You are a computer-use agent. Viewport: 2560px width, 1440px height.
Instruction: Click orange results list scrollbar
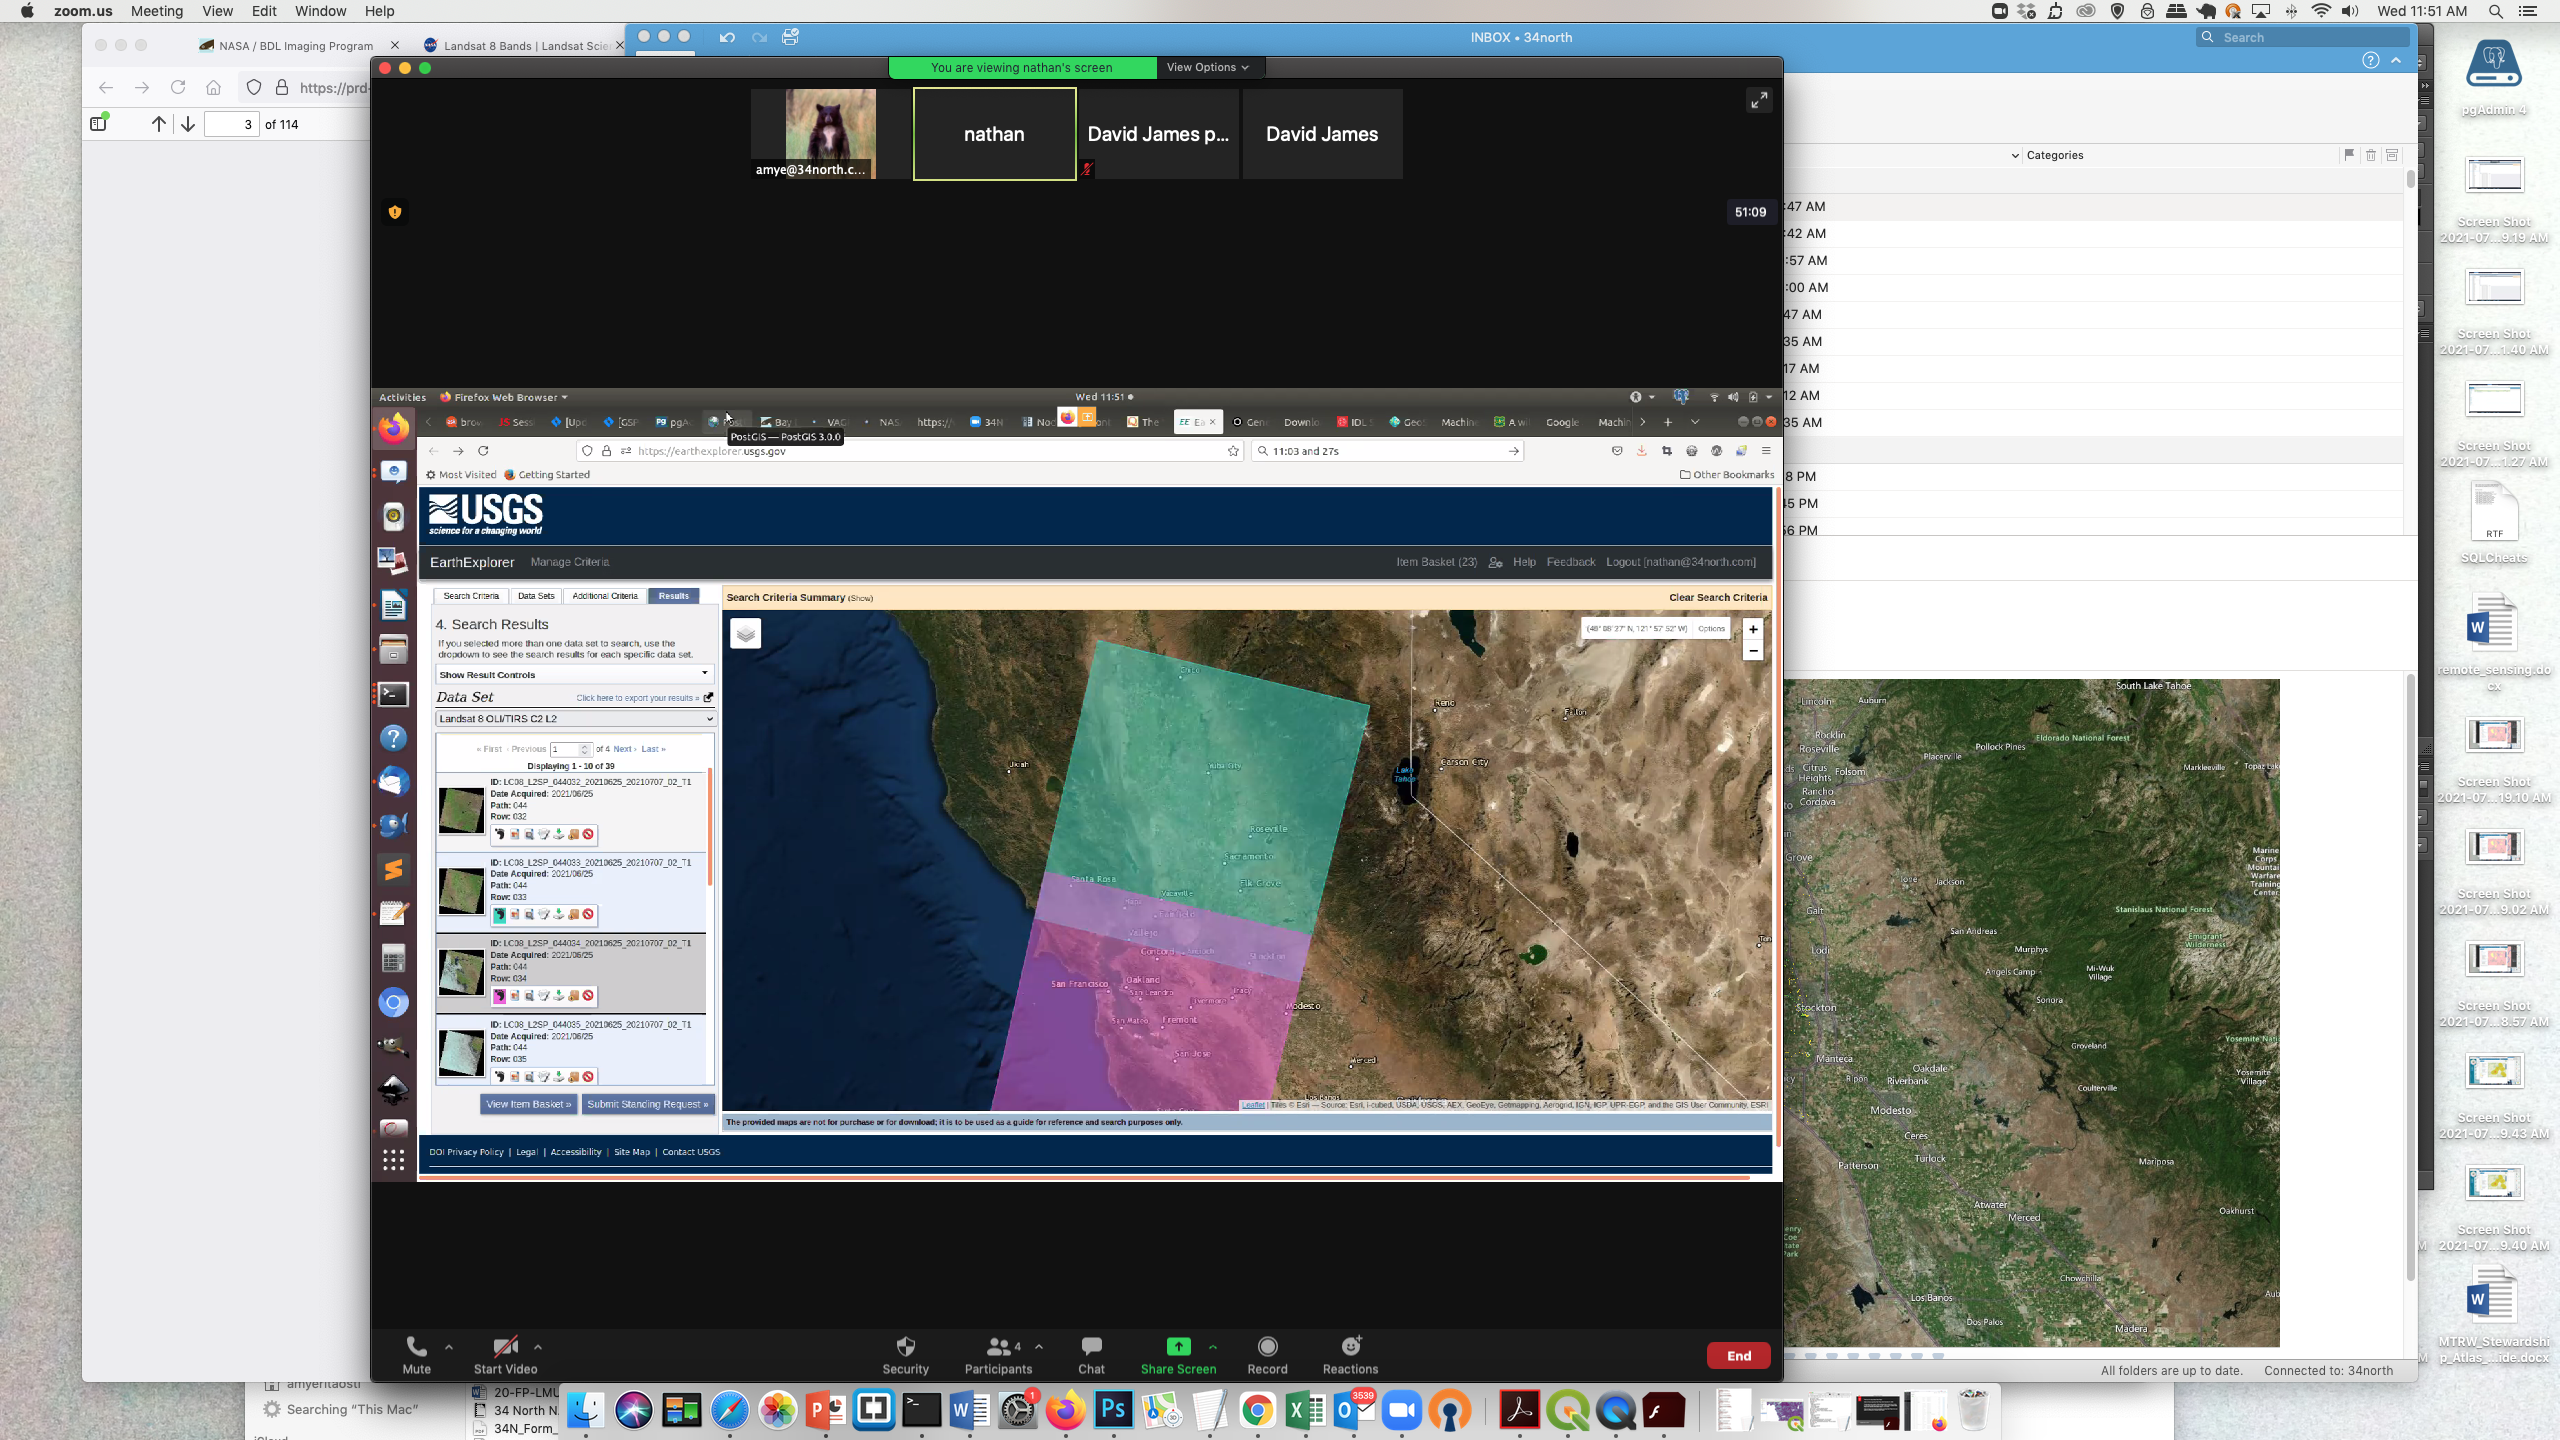(710, 826)
